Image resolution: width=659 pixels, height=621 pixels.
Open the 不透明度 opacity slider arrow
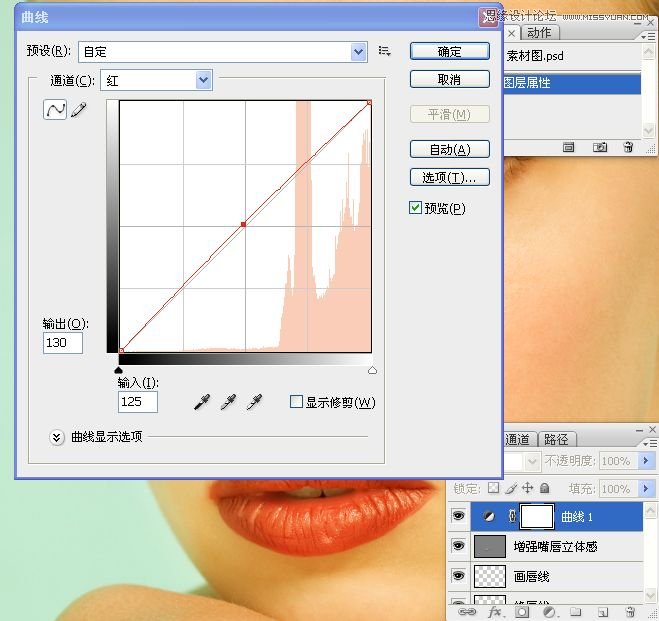coord(646,461)
